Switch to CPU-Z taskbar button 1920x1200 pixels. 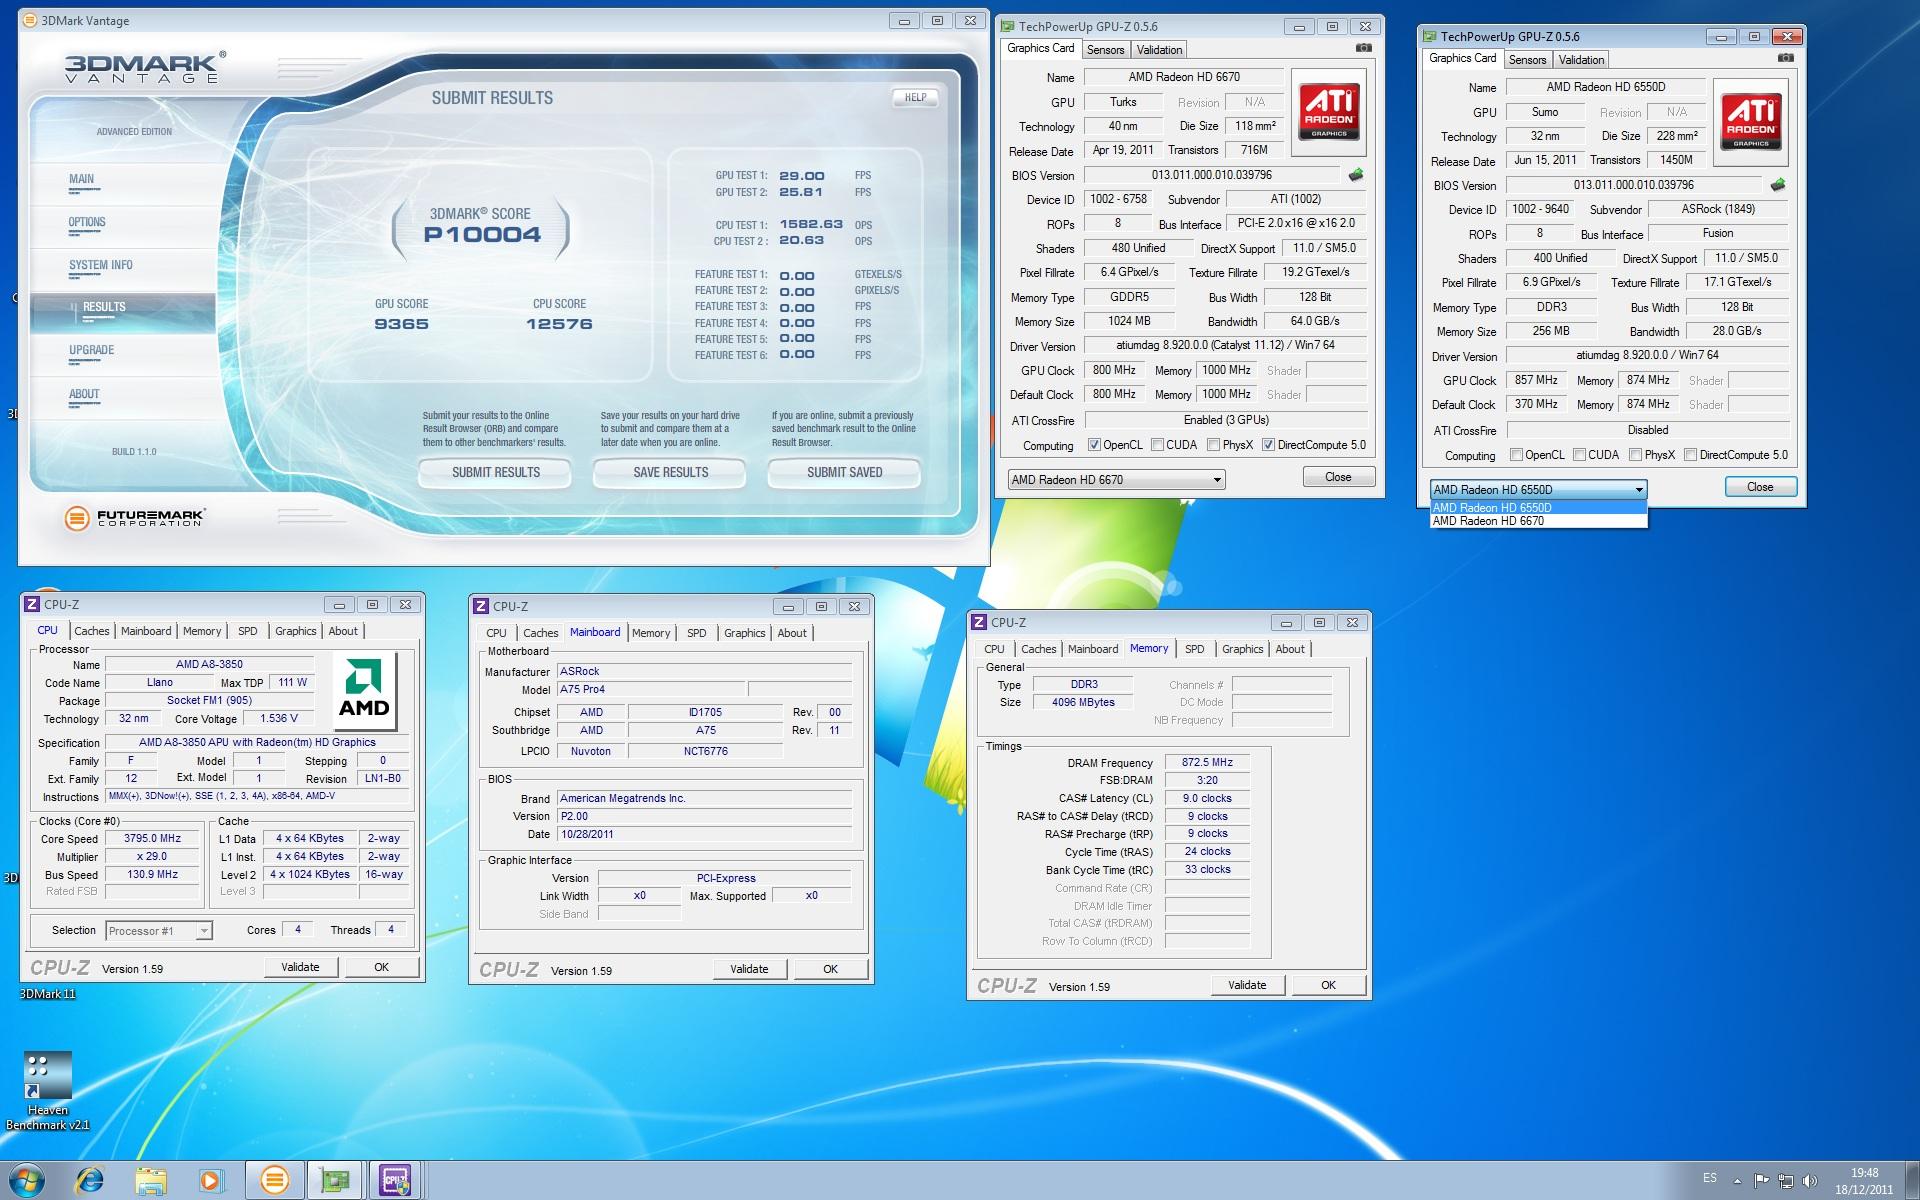click(396, 1181)
